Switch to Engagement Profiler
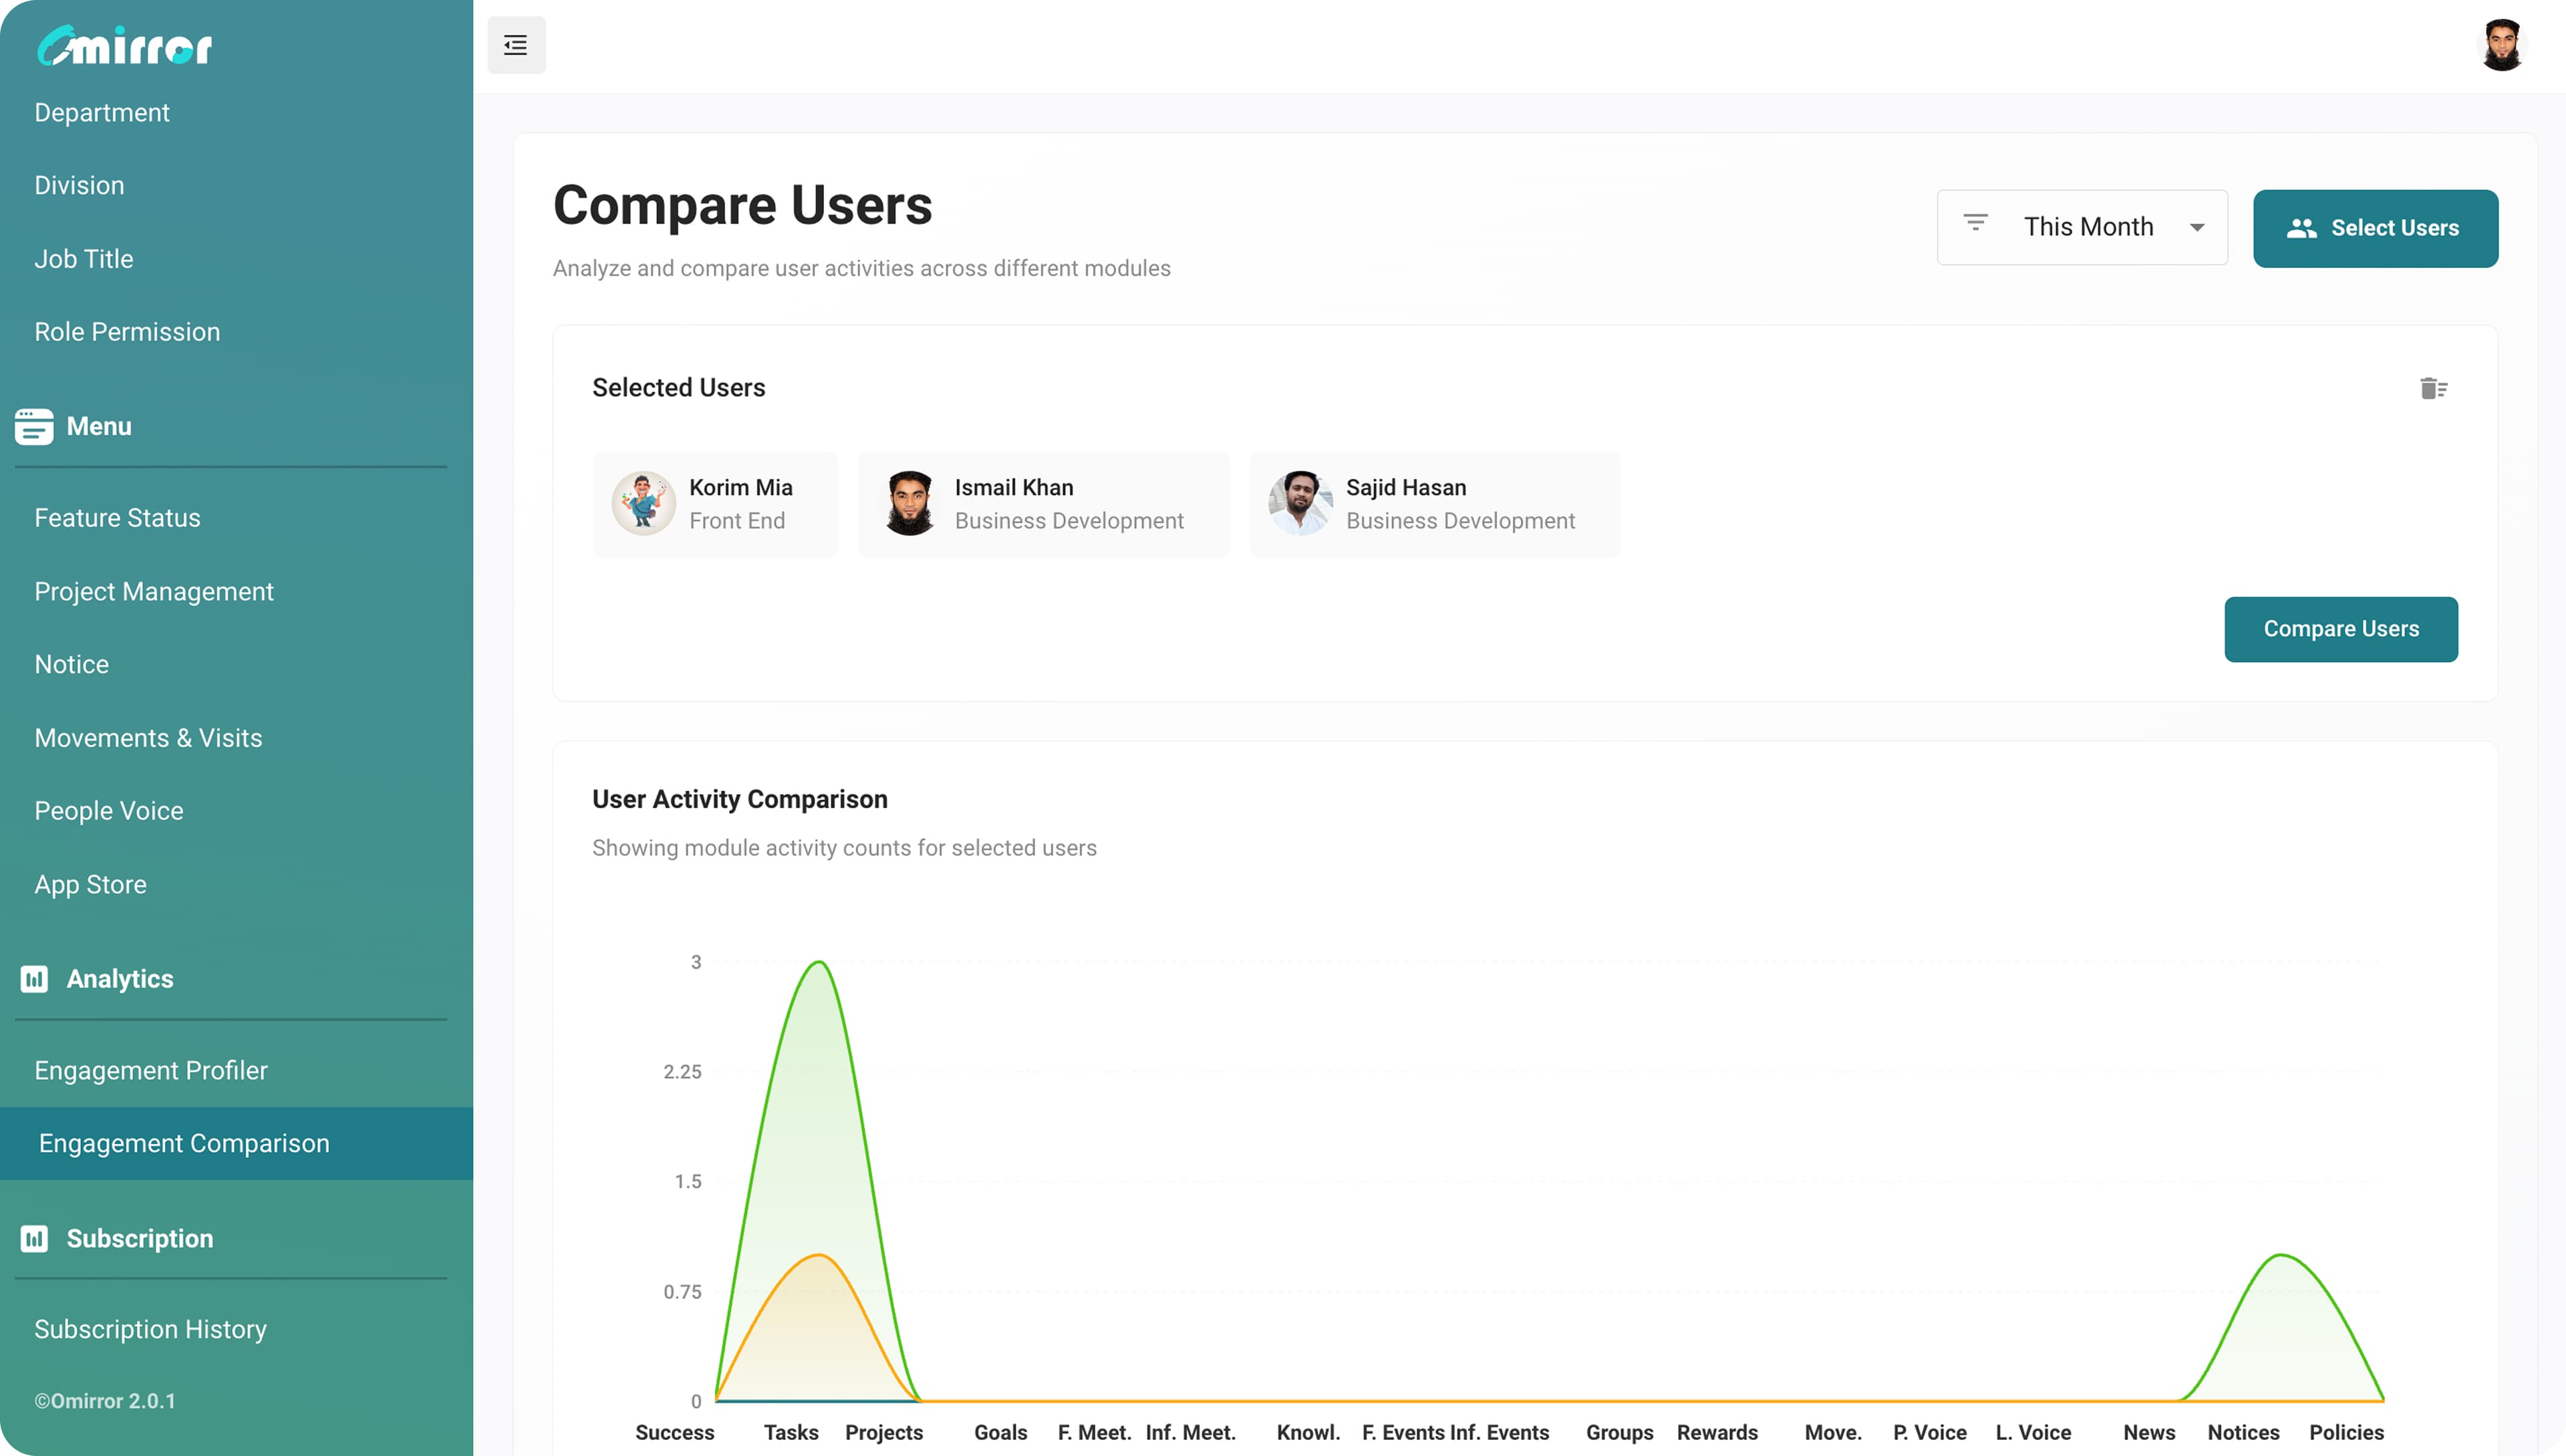 pos(150,1069)
